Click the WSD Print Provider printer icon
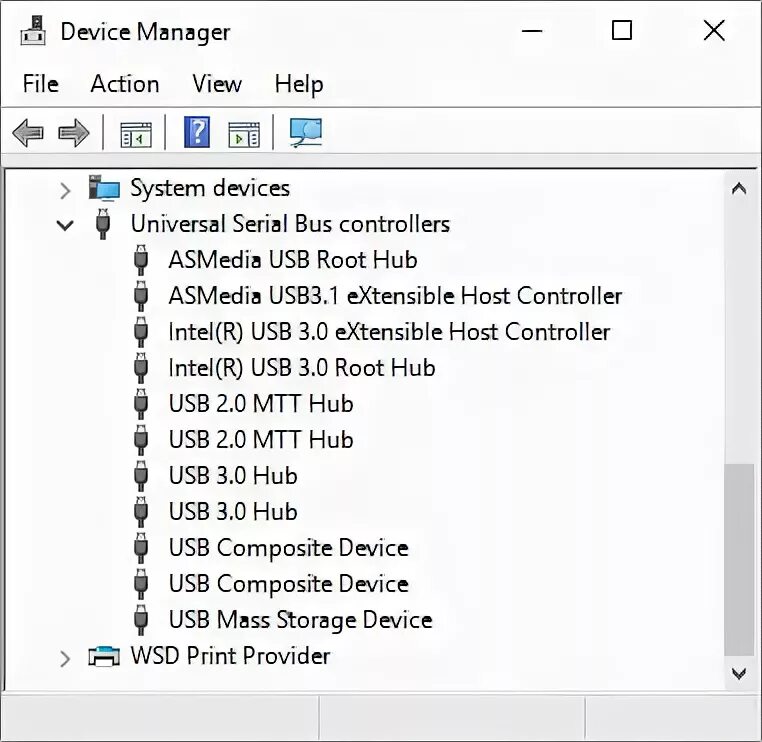This screenshot has width=762, height=742. click(x=103, y=657)
